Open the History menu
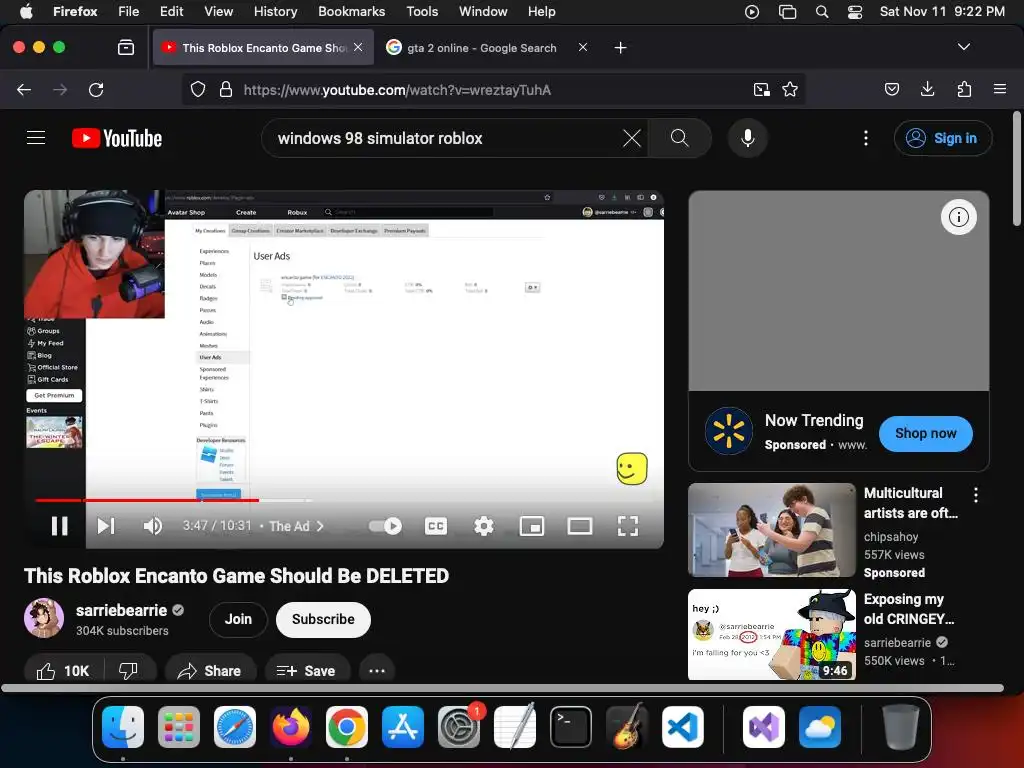The width and height of the screenshot is (1024, 768). point(275,11)
